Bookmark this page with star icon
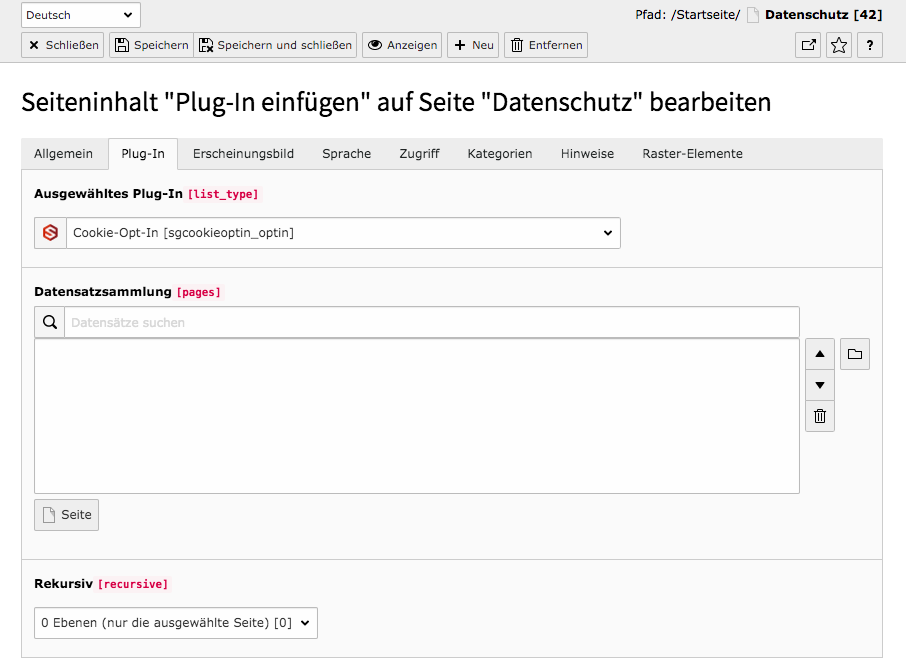The width and height of the screenshot is (906, 663). [839, 45]
